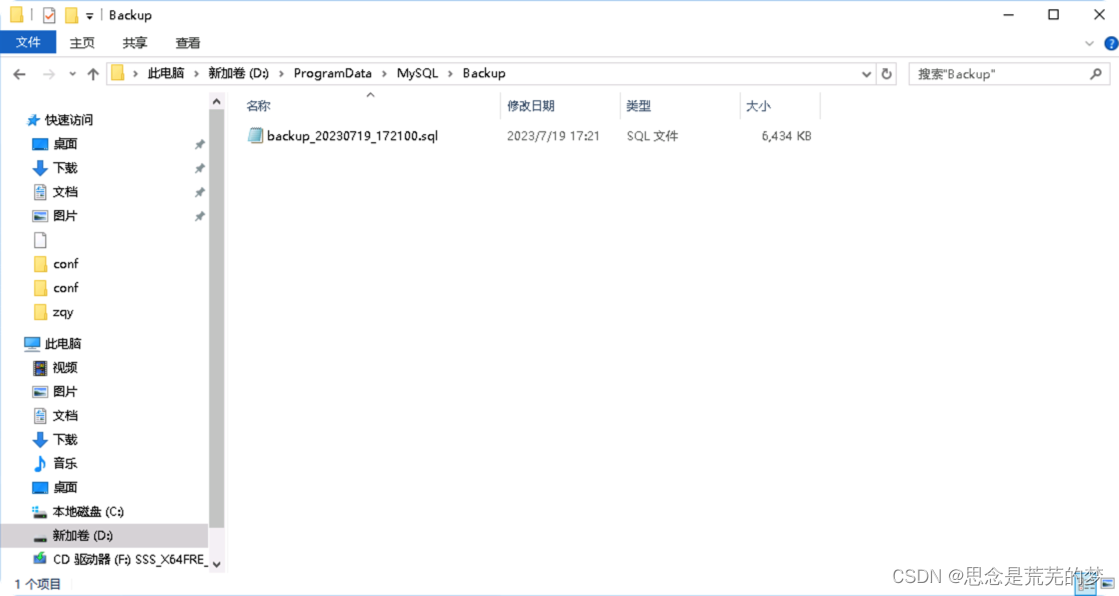Click navigation pane scrollbar down arrow
1119x596 pixels.
click(216, 564)
